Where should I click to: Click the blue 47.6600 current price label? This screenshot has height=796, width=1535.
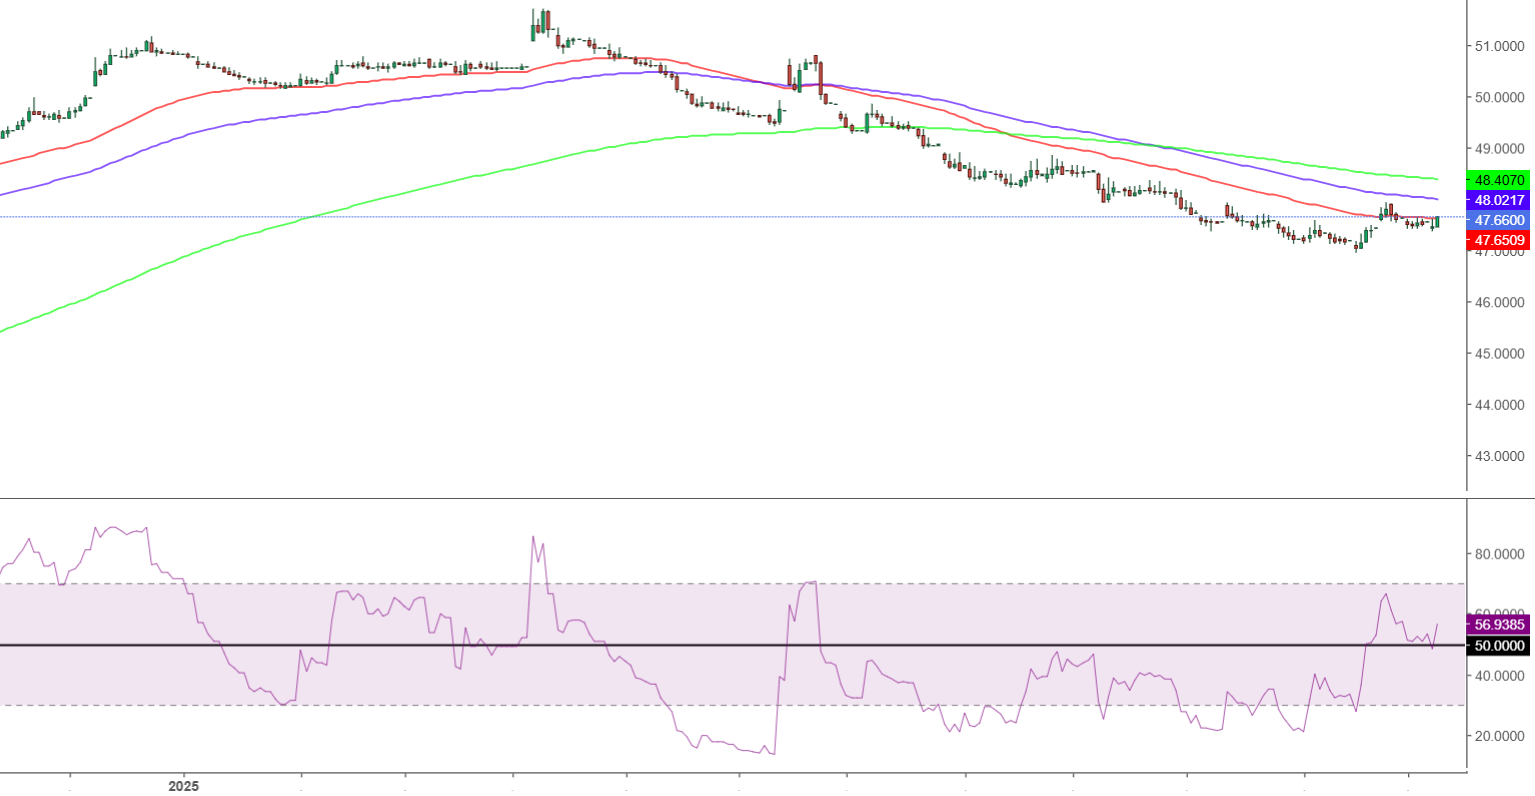1498,220
